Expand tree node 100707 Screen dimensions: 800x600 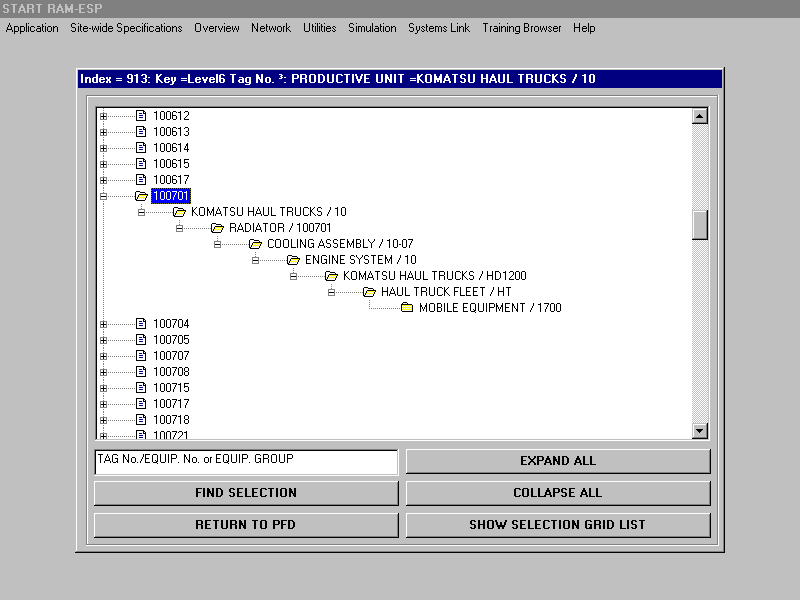104,356
